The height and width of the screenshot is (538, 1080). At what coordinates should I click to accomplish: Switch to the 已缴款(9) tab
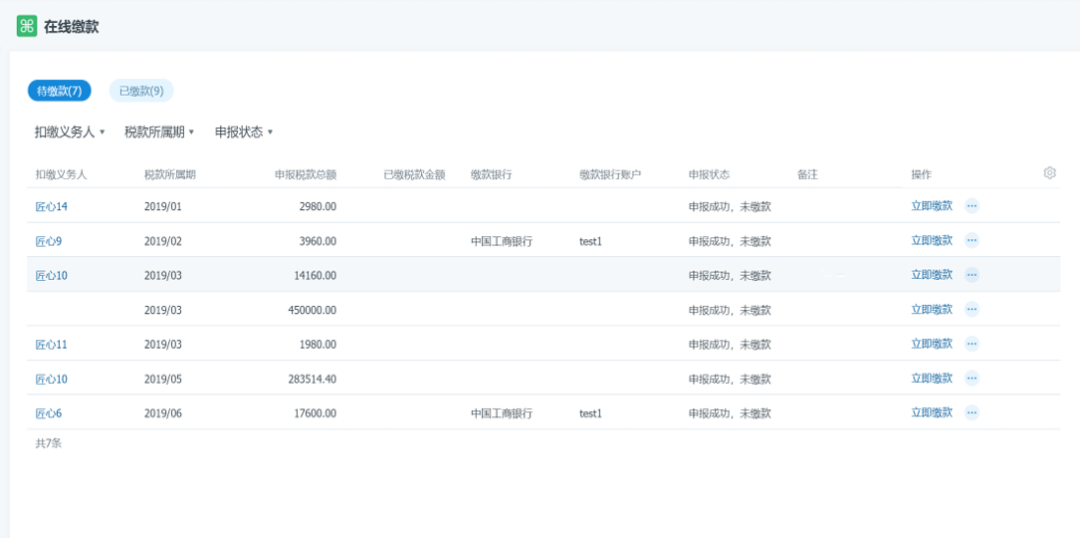pyautogui.click(x=141, y=91)
